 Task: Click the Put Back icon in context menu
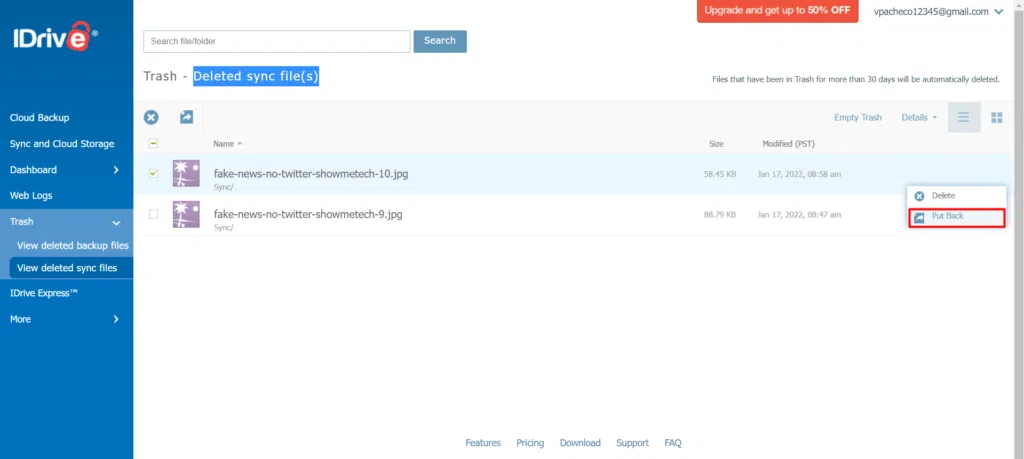point(919,217)
